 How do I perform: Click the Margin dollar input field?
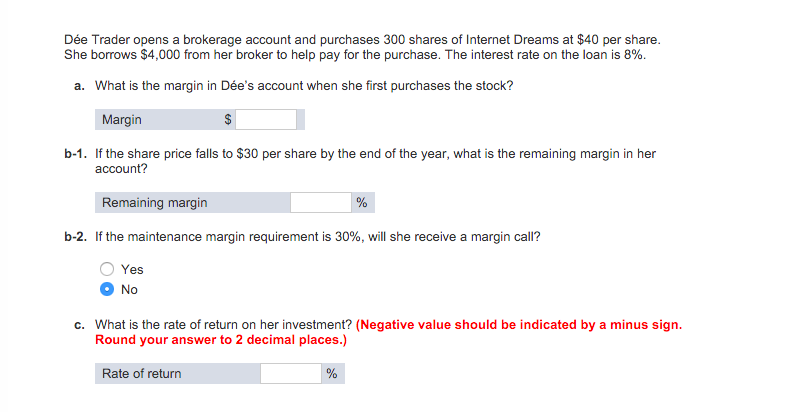coord(266,120)
